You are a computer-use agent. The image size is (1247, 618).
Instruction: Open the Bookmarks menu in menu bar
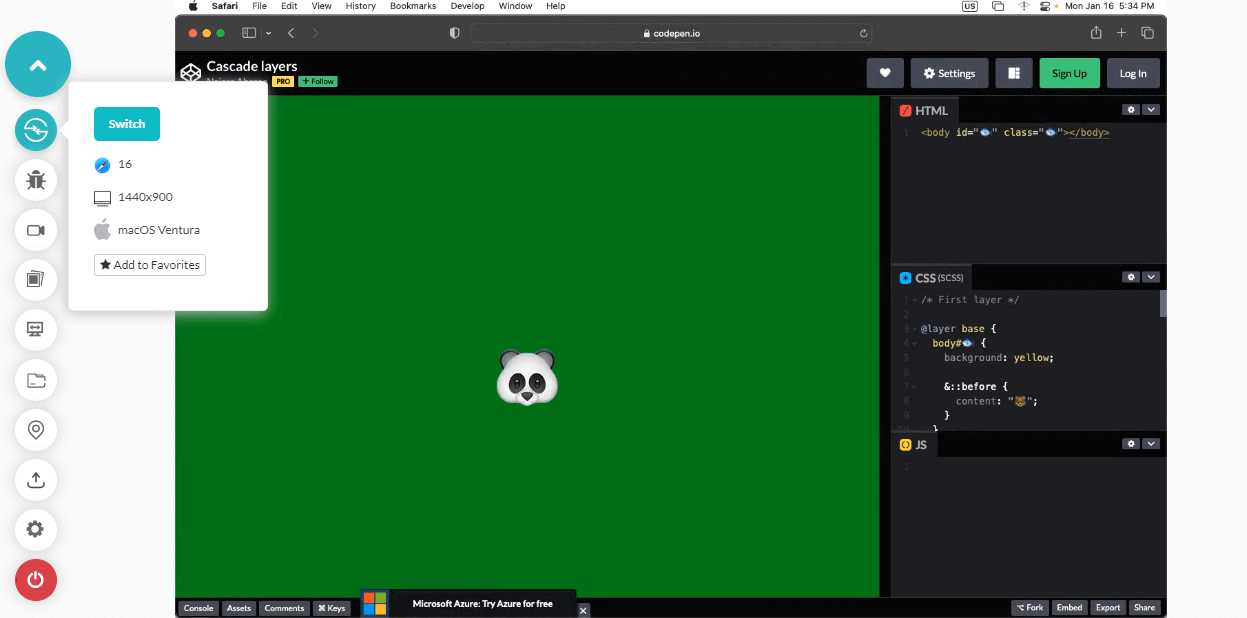point(413,6)
